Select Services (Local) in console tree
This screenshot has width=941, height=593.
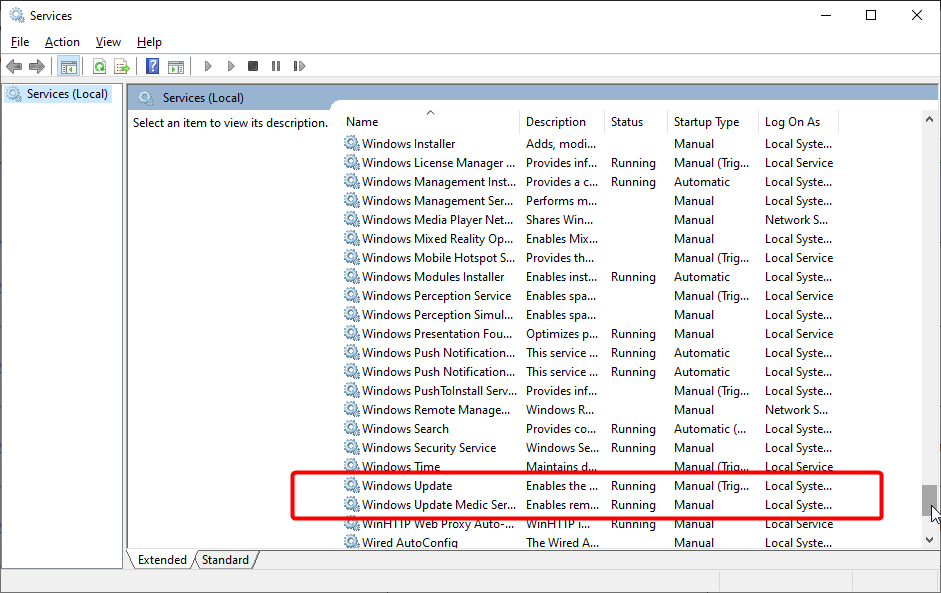[58, 94]
